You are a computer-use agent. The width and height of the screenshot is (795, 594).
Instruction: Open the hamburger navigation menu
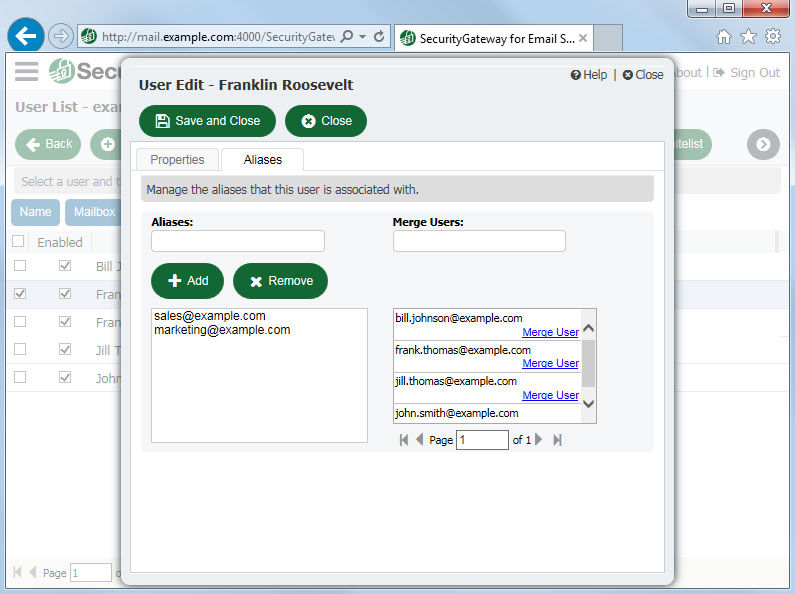(26, 71)
